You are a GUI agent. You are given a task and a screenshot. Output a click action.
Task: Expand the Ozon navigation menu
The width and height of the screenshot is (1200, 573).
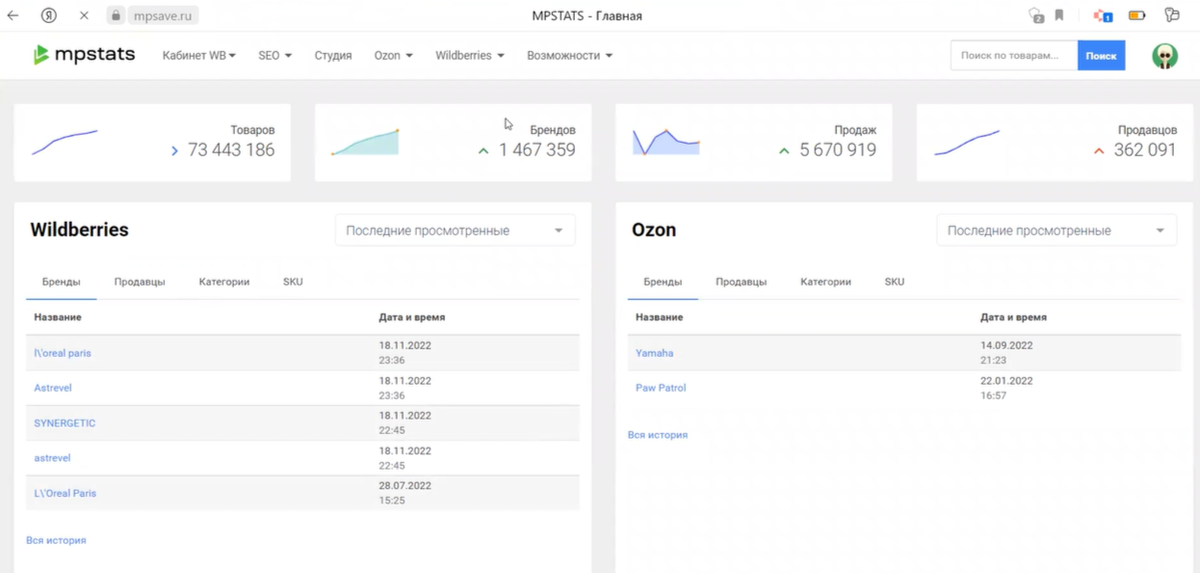(x=393, y=56)
